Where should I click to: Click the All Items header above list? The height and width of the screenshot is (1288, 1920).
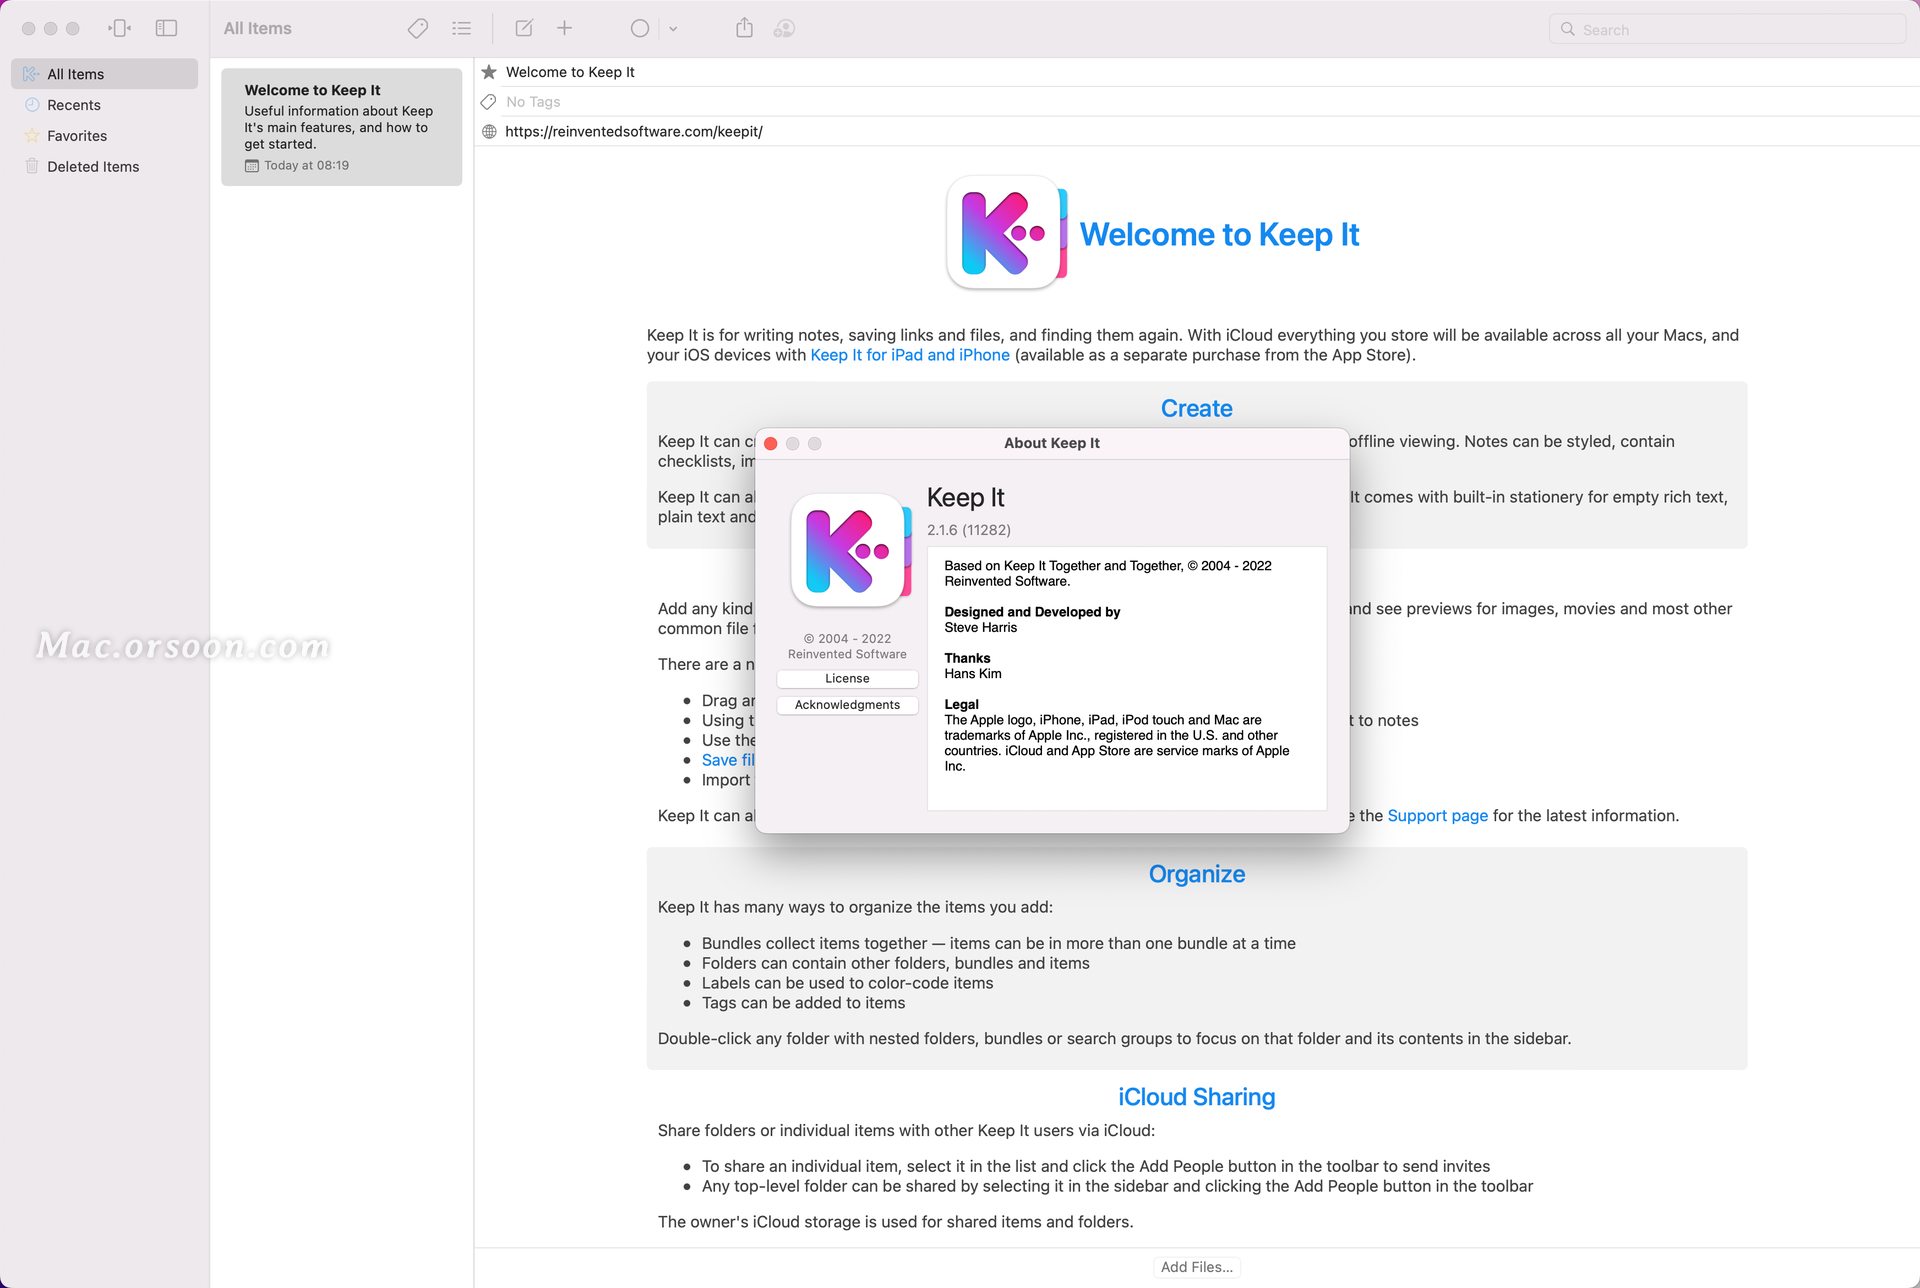click(x=258, y=29)
